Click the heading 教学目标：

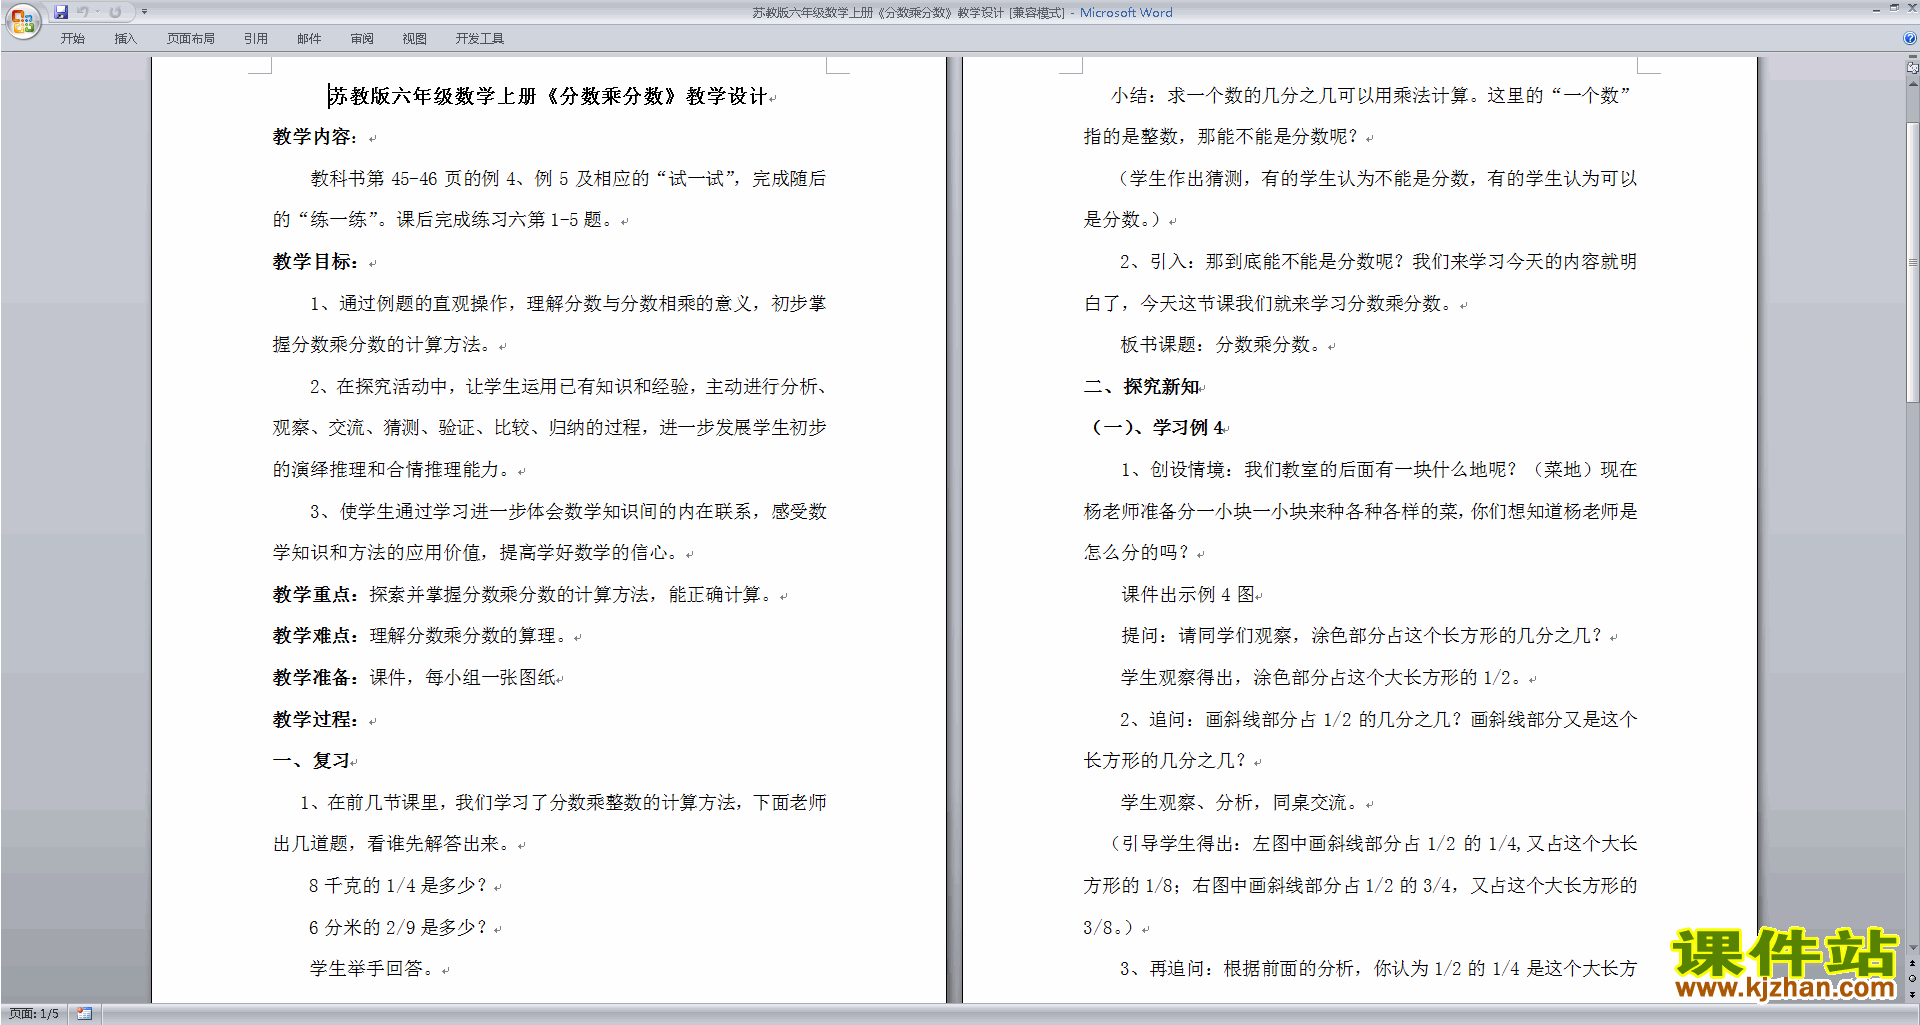(x=315, y=262)
